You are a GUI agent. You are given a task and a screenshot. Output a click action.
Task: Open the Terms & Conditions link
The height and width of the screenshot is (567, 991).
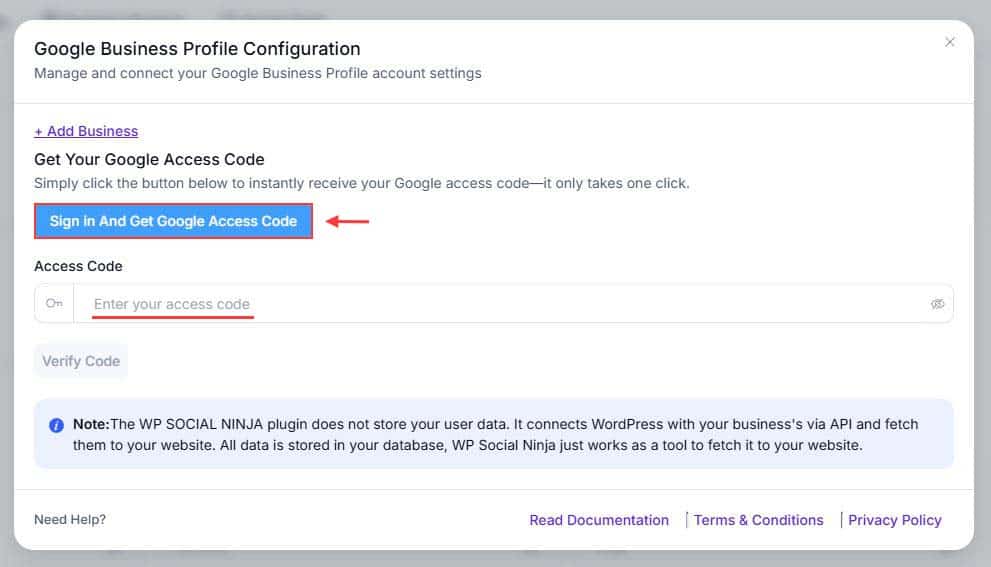coord(758,520)
